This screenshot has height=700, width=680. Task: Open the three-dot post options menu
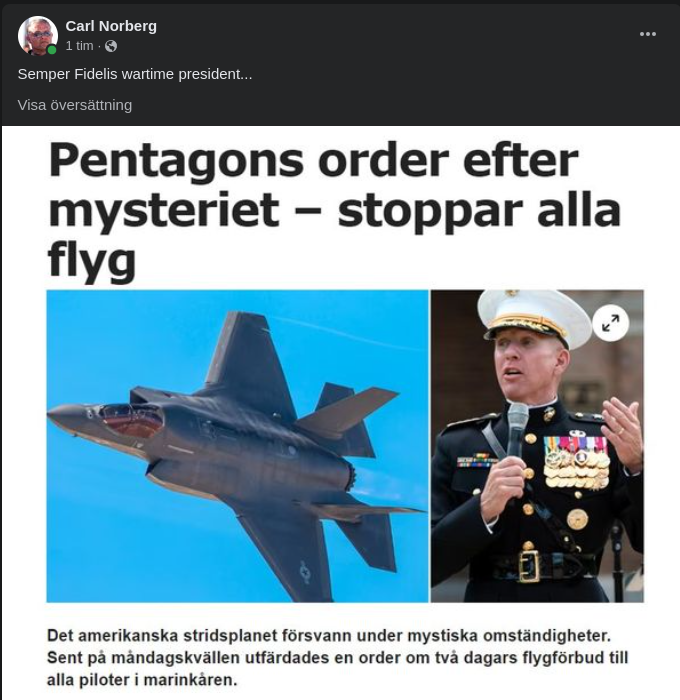(647, 34)
